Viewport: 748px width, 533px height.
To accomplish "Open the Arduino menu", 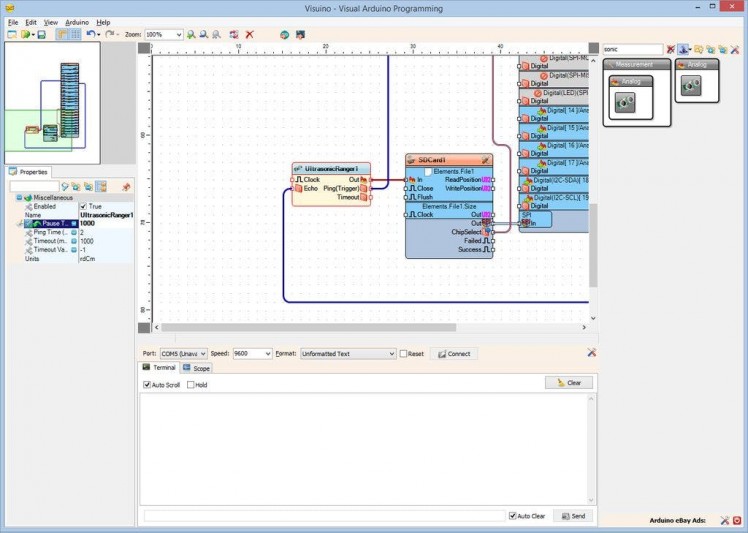I will pos(77,21).
